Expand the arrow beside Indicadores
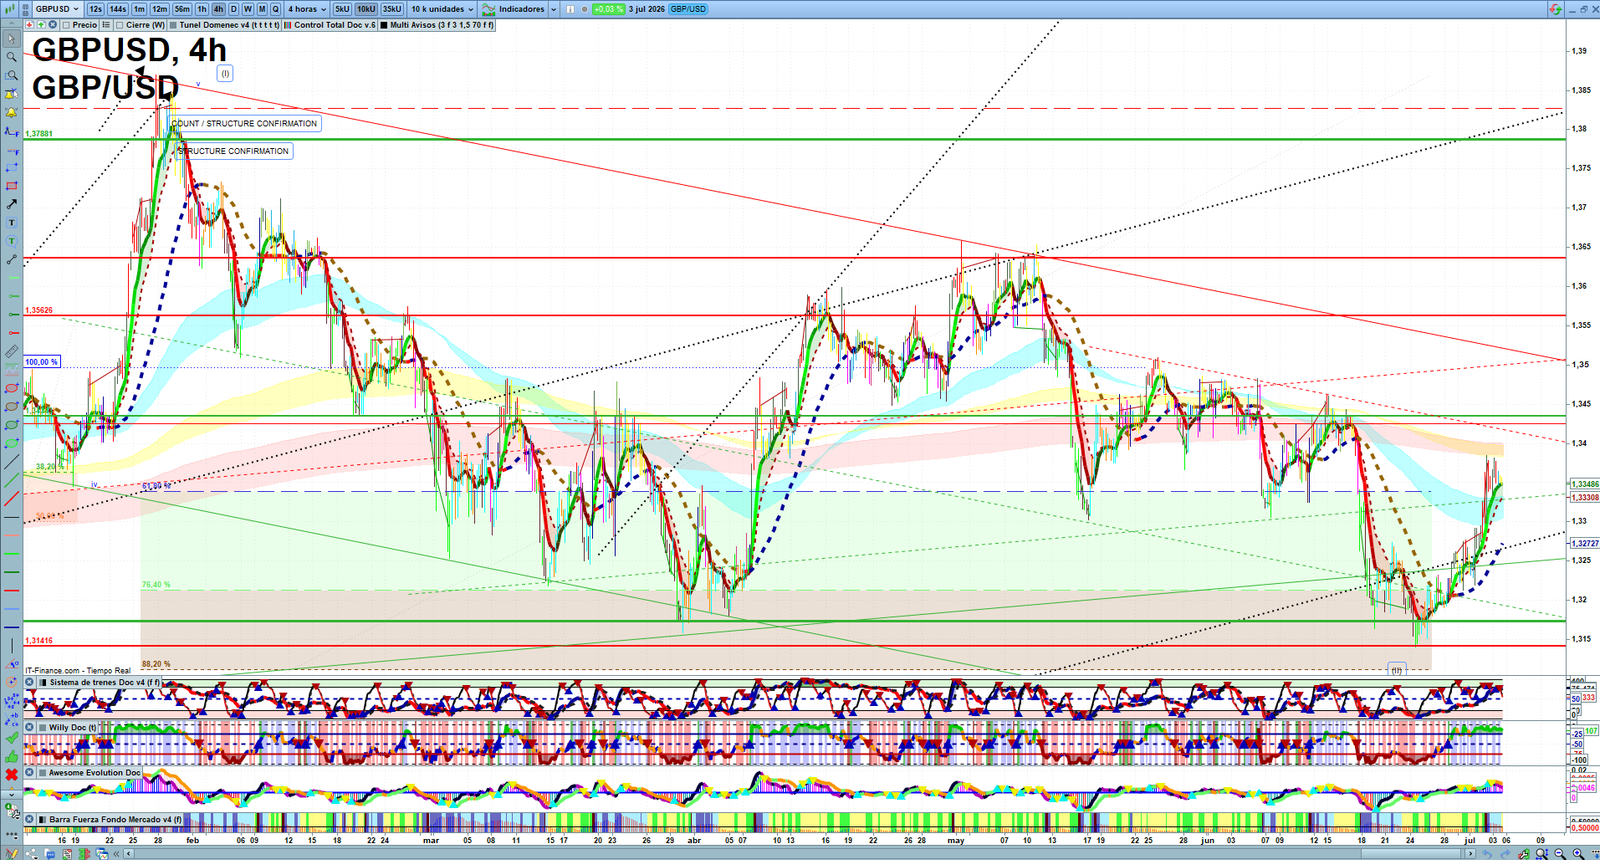This screenshot has width=1600, height=860. click(x=553, y=9)
